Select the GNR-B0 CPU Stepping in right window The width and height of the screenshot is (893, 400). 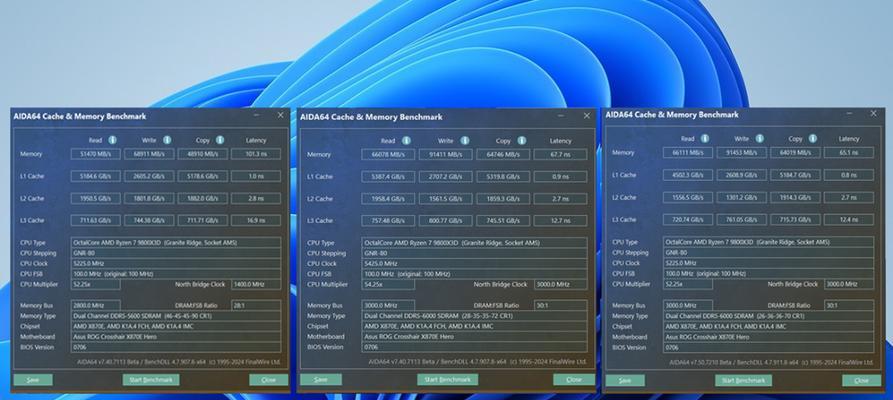[768, 252]
